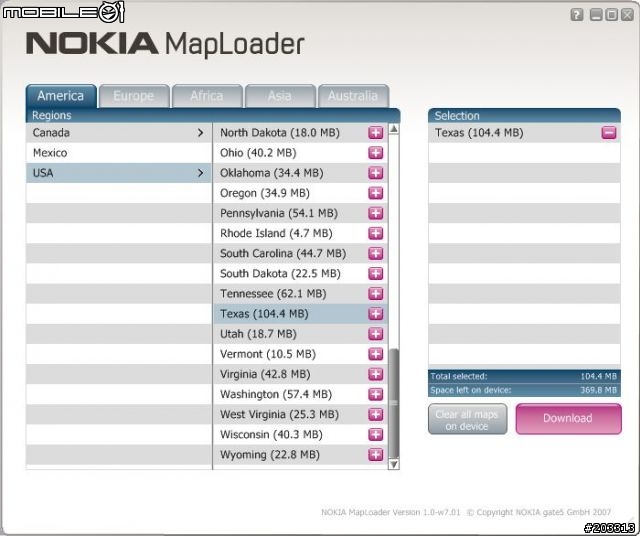Select 'Texas (104.4 MB)' in states list
Screen dimensions: 640x536
pos(264,314)
